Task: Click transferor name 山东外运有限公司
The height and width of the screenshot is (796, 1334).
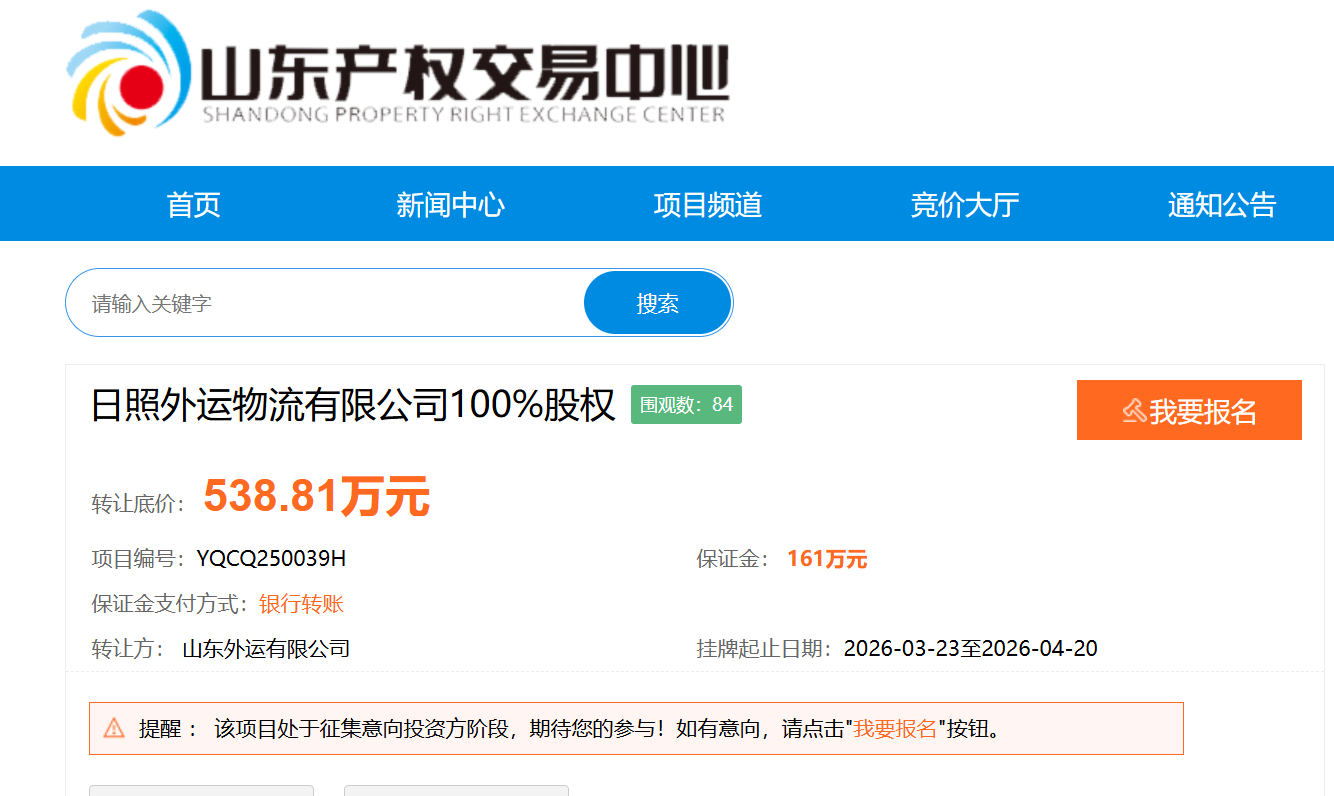Action: tap(266, 648)
